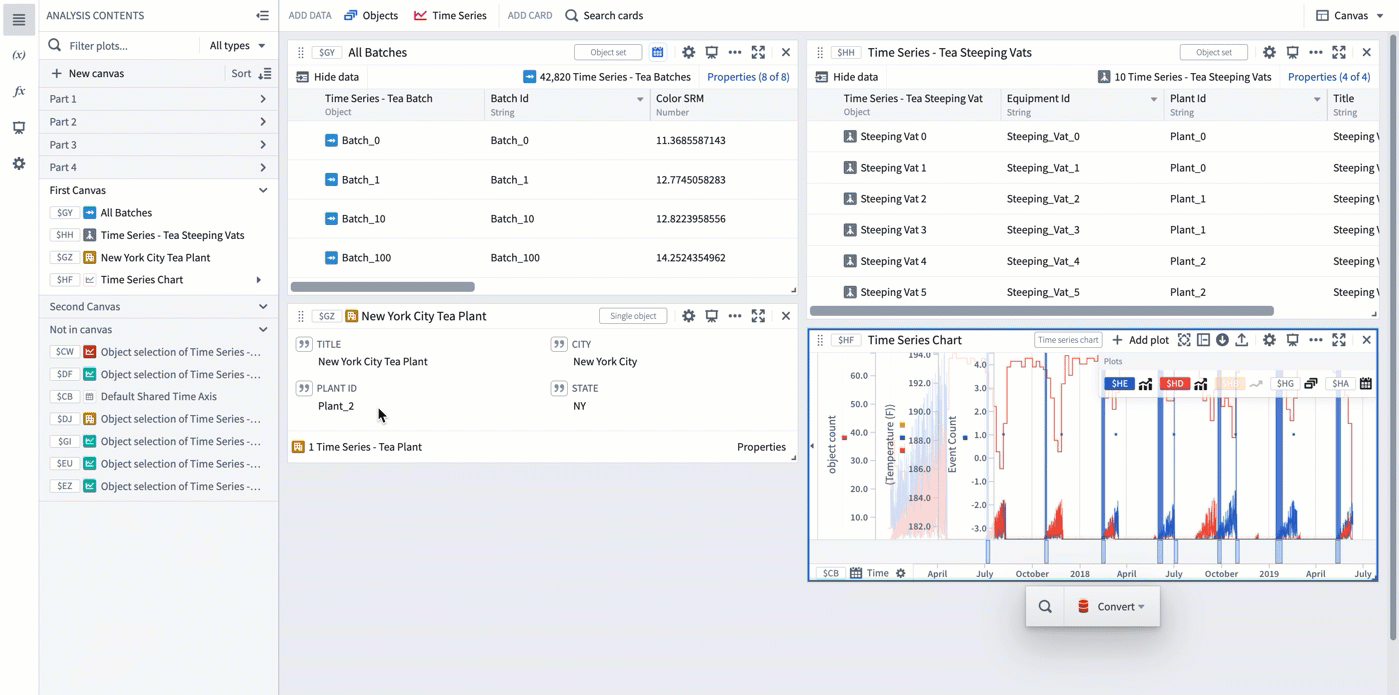Click Search cards in top toolbar
Screen dimensions: 1399x695
click(x=604, y=15)
